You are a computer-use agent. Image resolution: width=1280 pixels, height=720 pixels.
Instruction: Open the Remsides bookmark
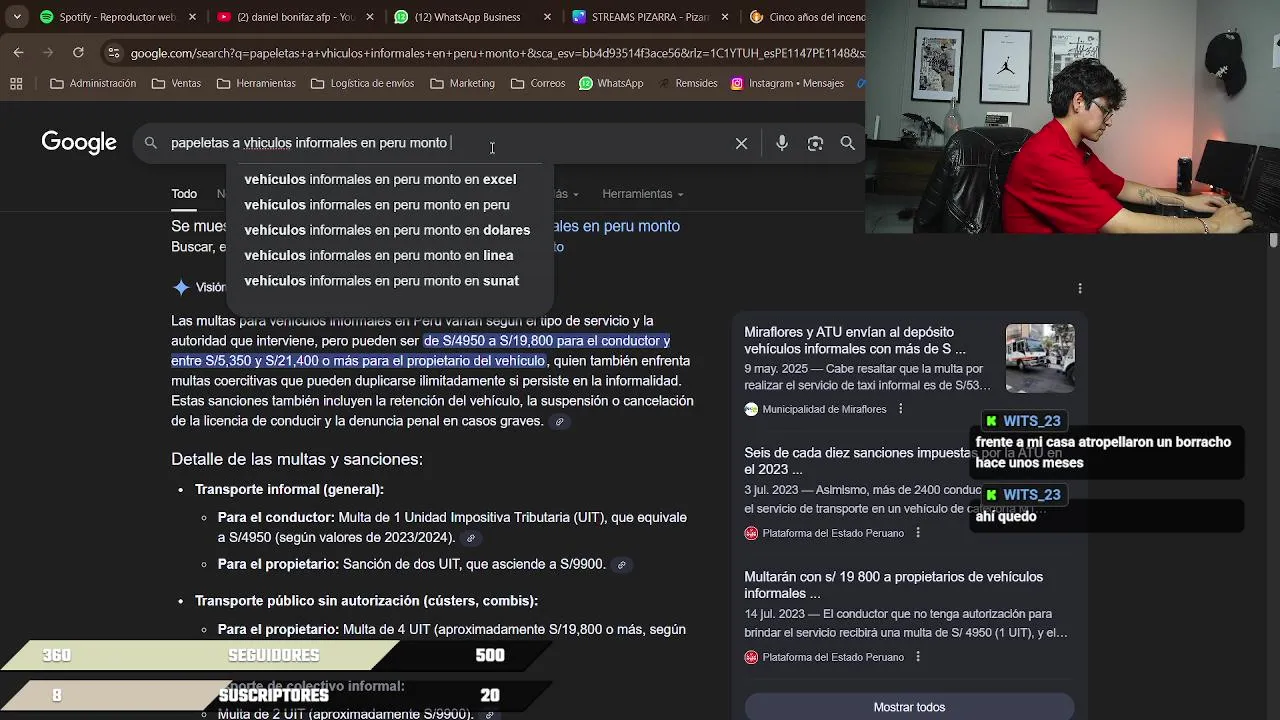click(x=687, y=83)
